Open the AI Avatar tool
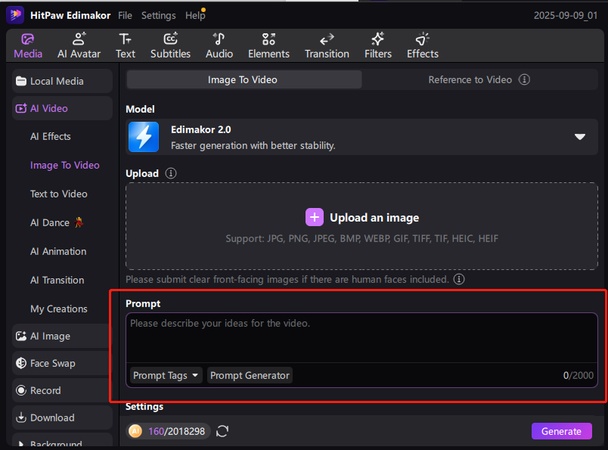The image size is (608, 450). click(79, 46)
